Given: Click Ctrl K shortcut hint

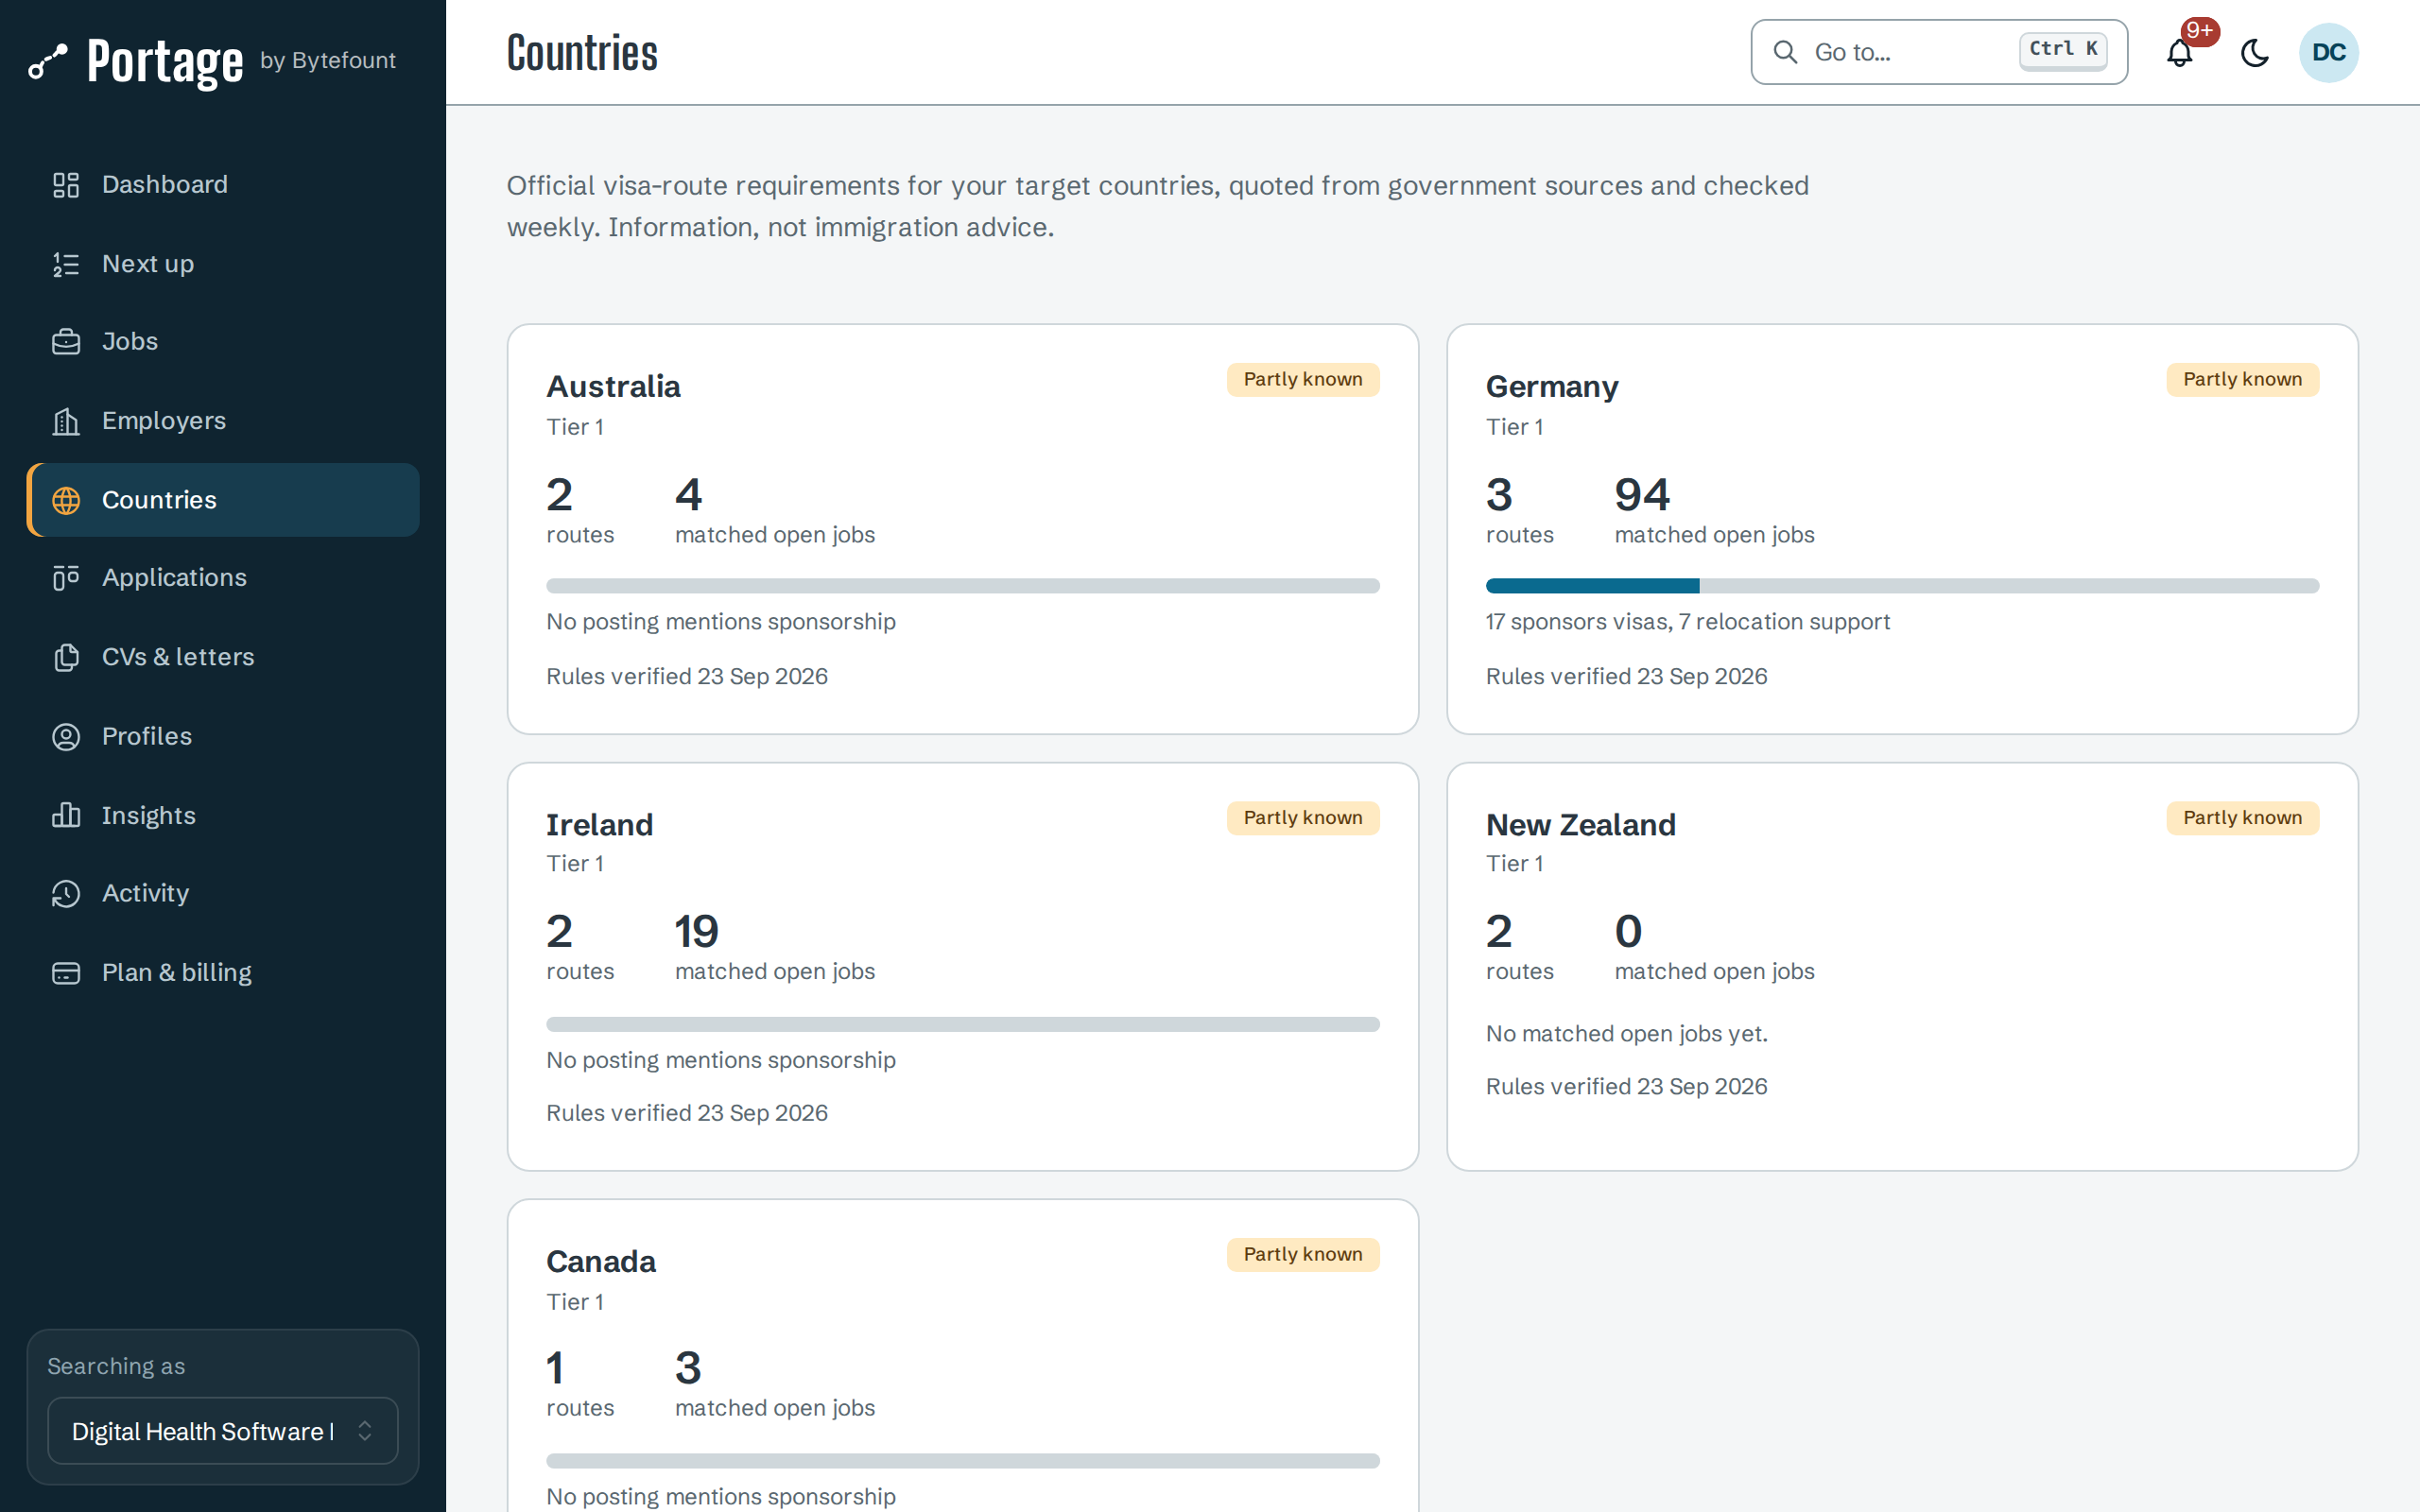Looking at the screenshot, I should coord(2063,50).
